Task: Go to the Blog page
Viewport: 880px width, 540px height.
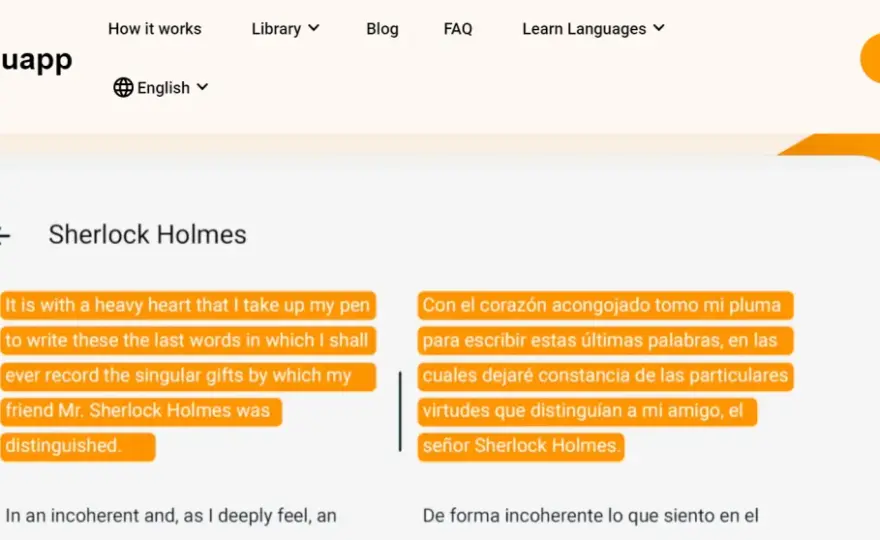Action: click(382, 29)
